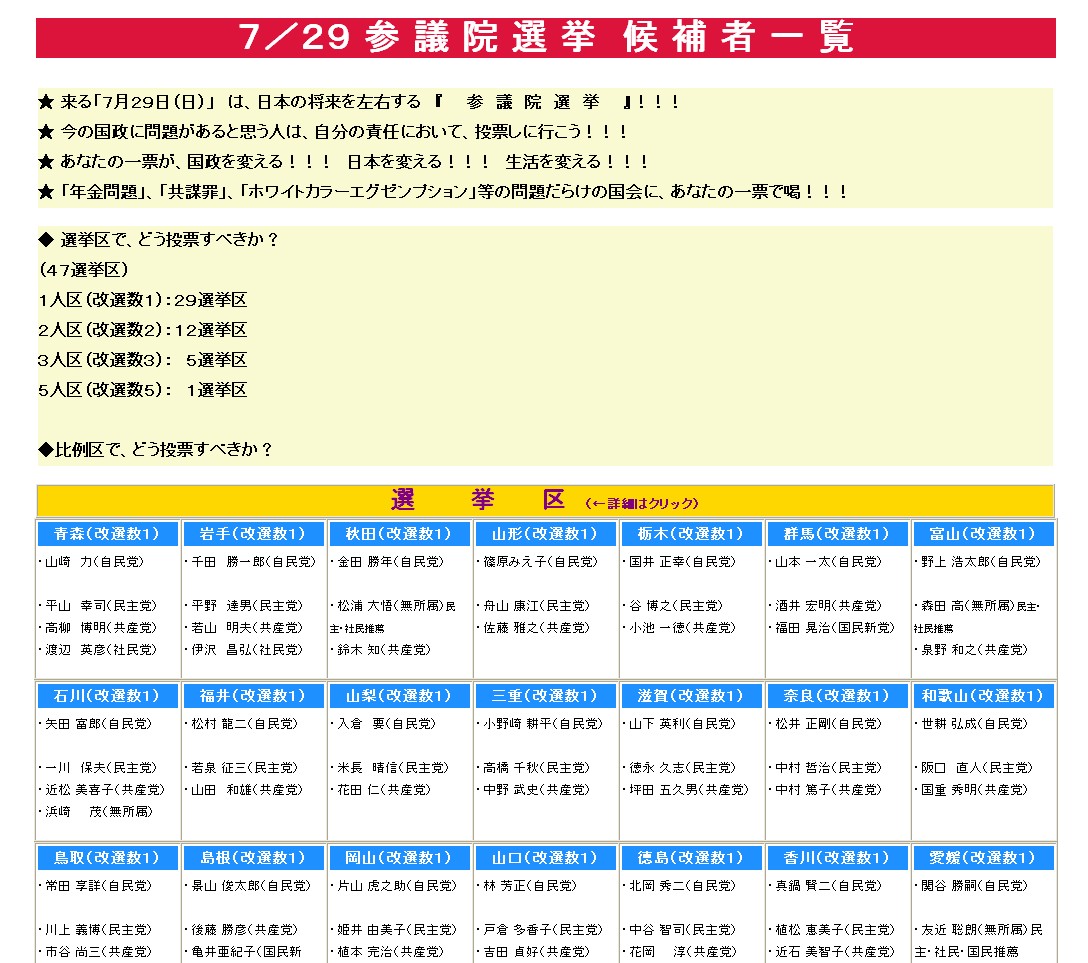Screen dimensions: 1088x963
Task: Open the 香川(改選数1) district header
Action: coord(837,858)
